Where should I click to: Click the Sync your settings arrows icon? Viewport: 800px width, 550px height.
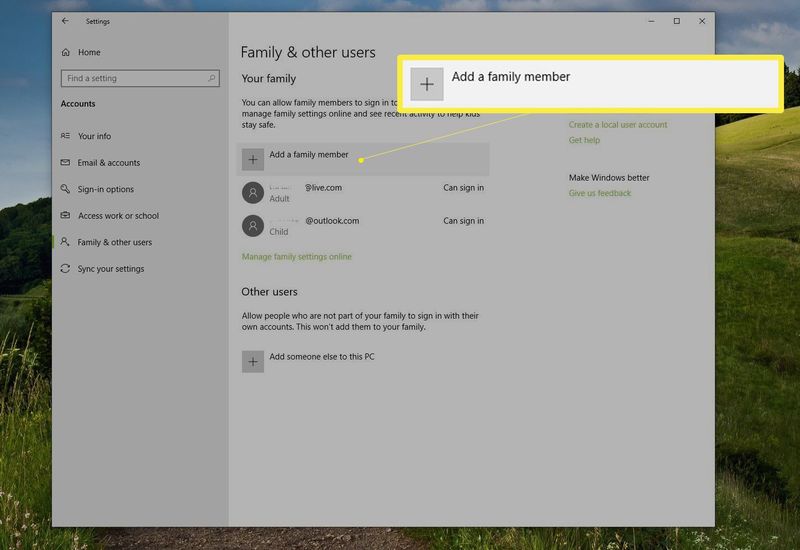(x=65, y=268)
